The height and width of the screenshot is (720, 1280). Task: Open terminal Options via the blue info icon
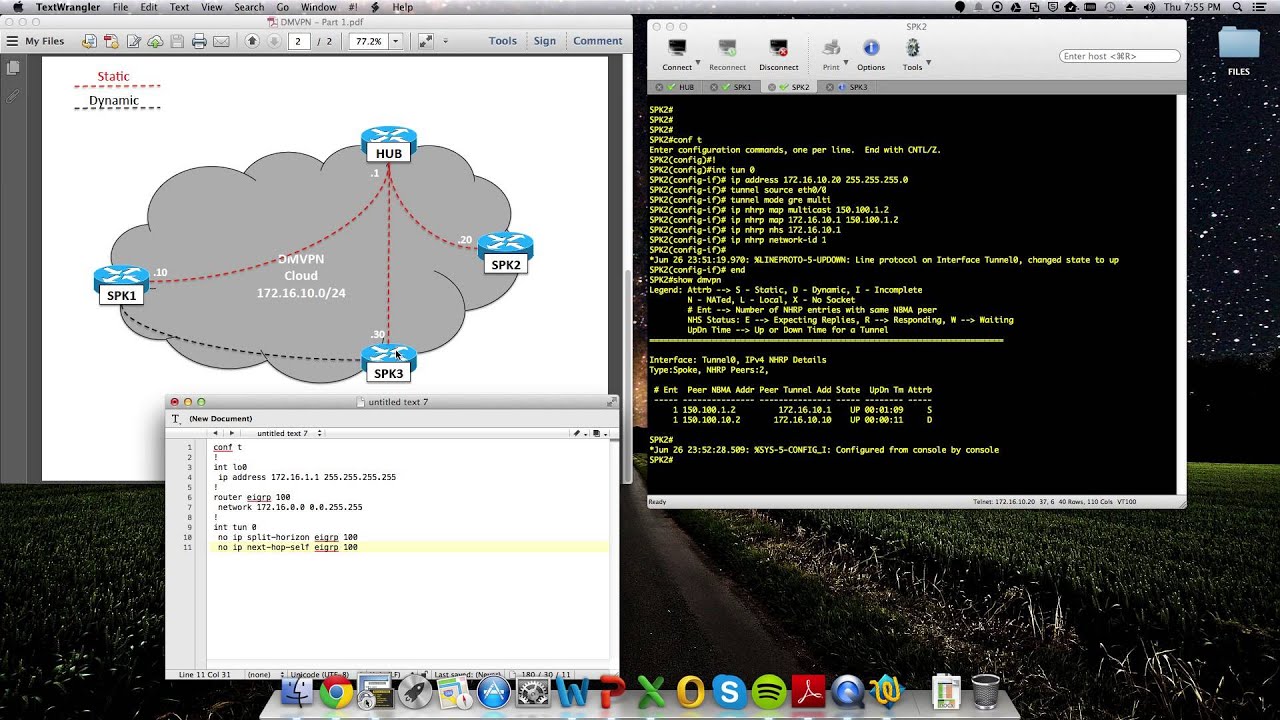(x=871, y=48)
